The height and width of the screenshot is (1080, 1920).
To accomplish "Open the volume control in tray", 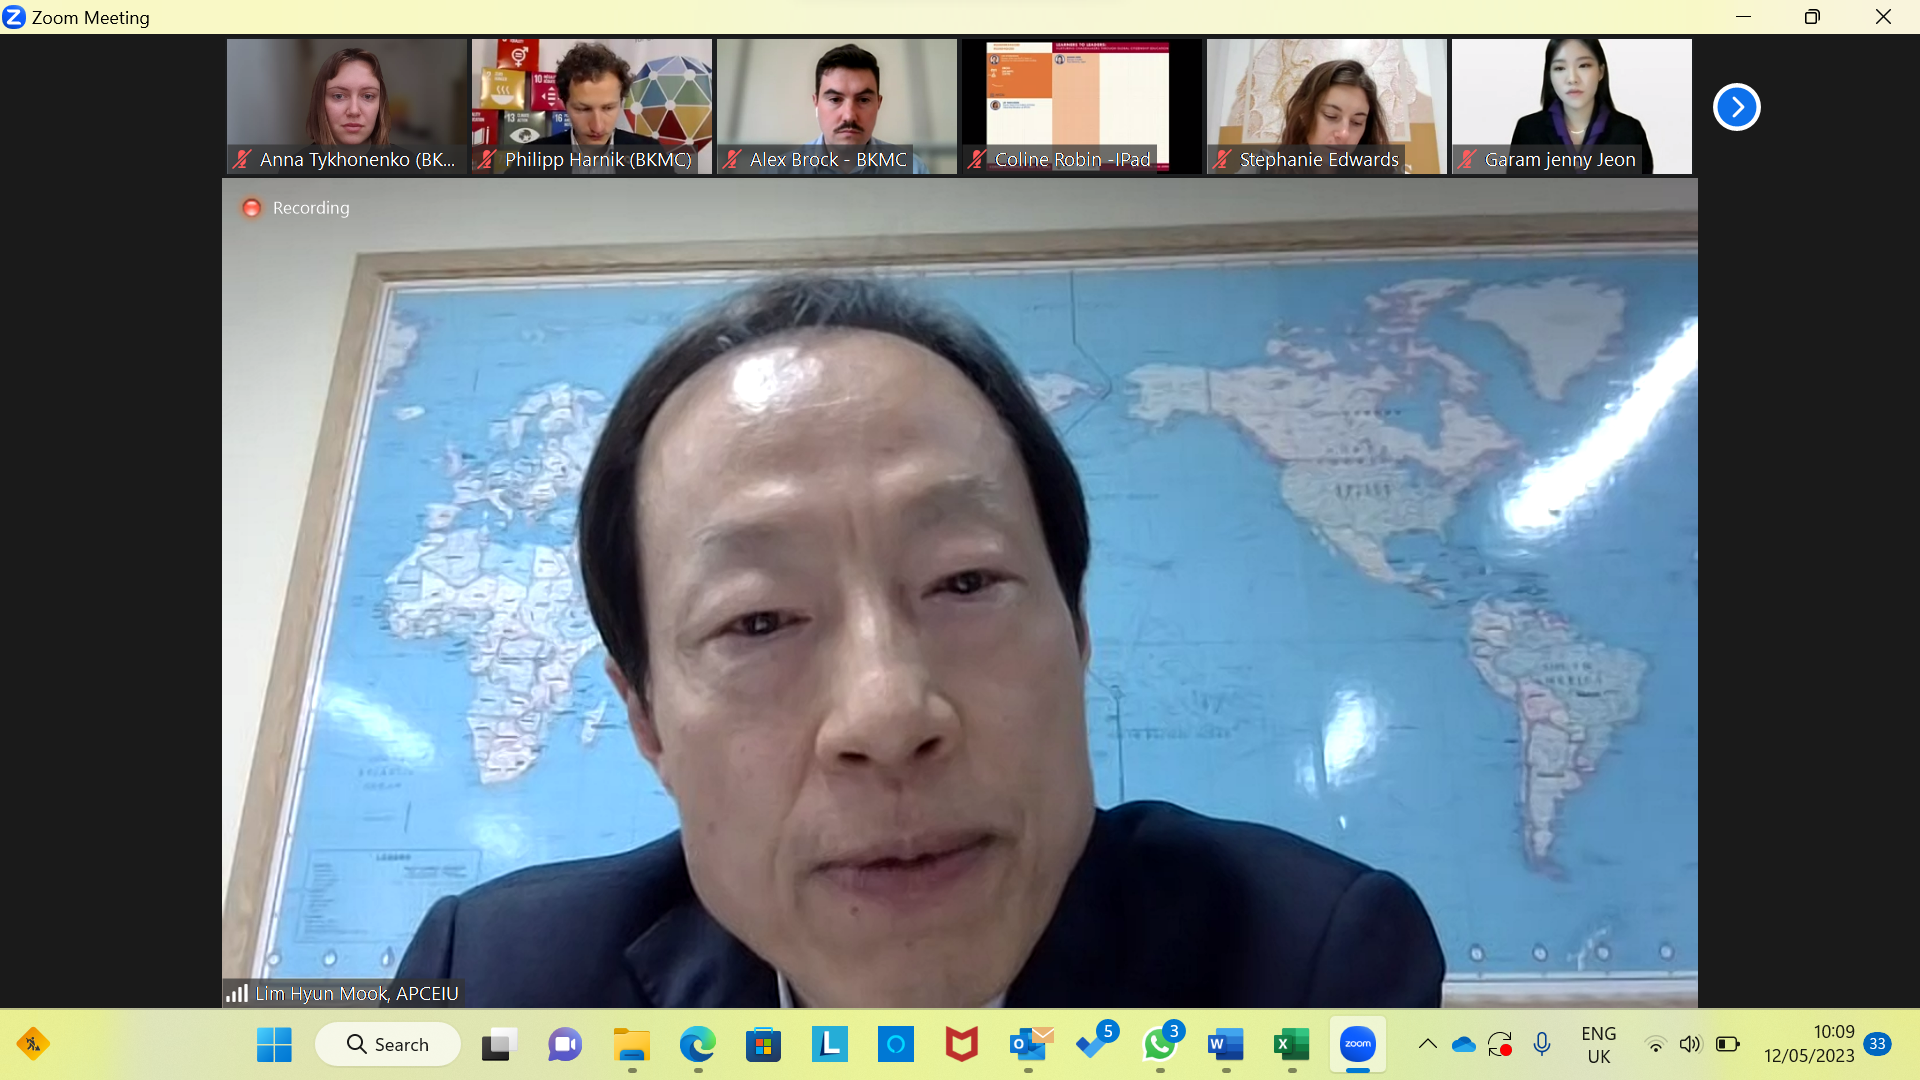I will 1690,1044.
